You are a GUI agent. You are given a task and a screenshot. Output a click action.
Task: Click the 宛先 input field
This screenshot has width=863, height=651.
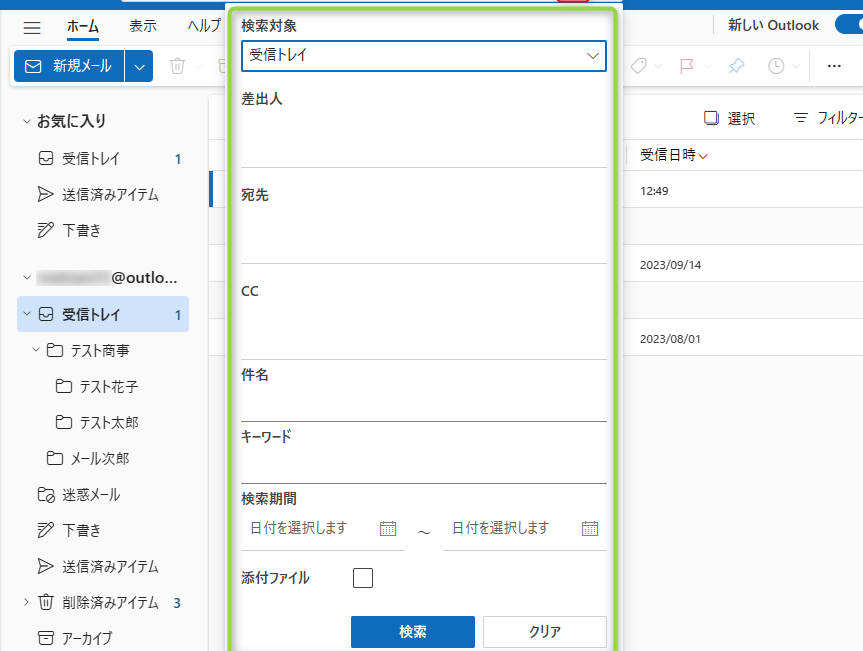pyautogui.click(x=424, y=234)
